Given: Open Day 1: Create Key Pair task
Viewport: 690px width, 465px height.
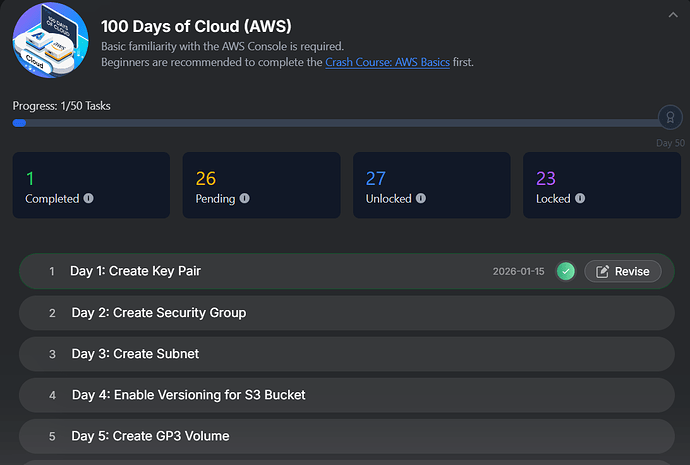Looking at the screenshot, I should (x=136, y=271).
